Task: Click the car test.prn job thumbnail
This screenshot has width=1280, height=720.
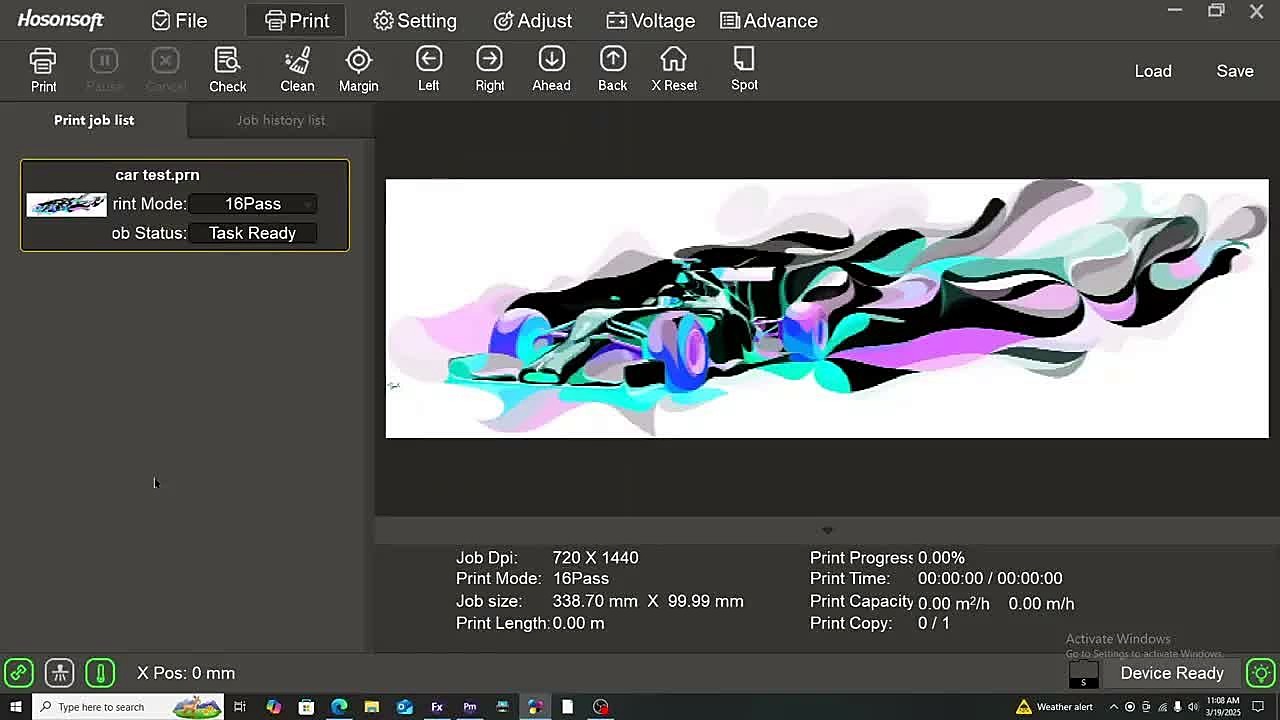Action: click(x=66, y=205)
